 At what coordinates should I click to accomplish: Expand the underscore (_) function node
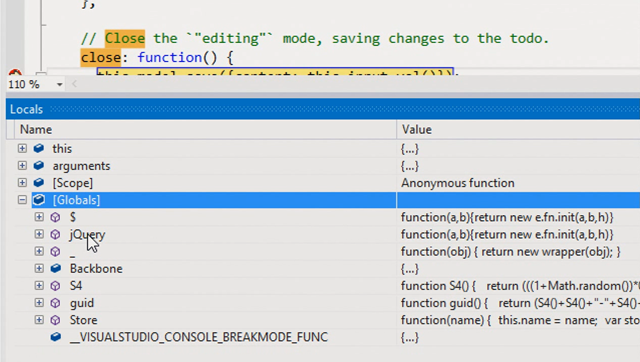tap(39, 251)
